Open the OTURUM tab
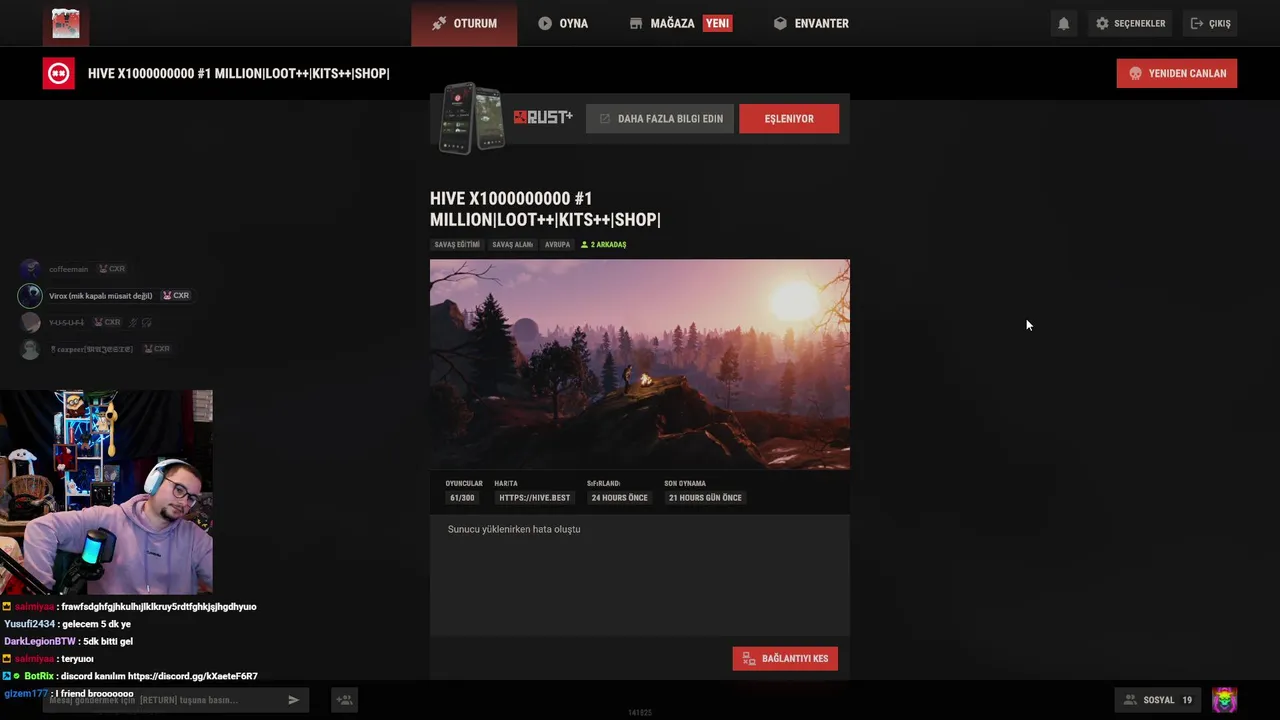This screenshot has width=1280, height=720. pos(464,23)
